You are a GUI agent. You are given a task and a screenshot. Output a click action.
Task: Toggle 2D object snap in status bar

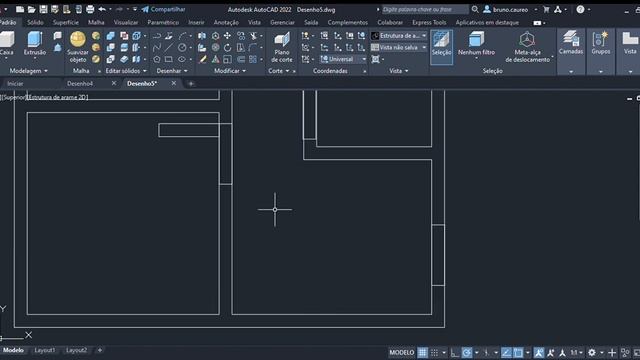click(x=518, y=353)
